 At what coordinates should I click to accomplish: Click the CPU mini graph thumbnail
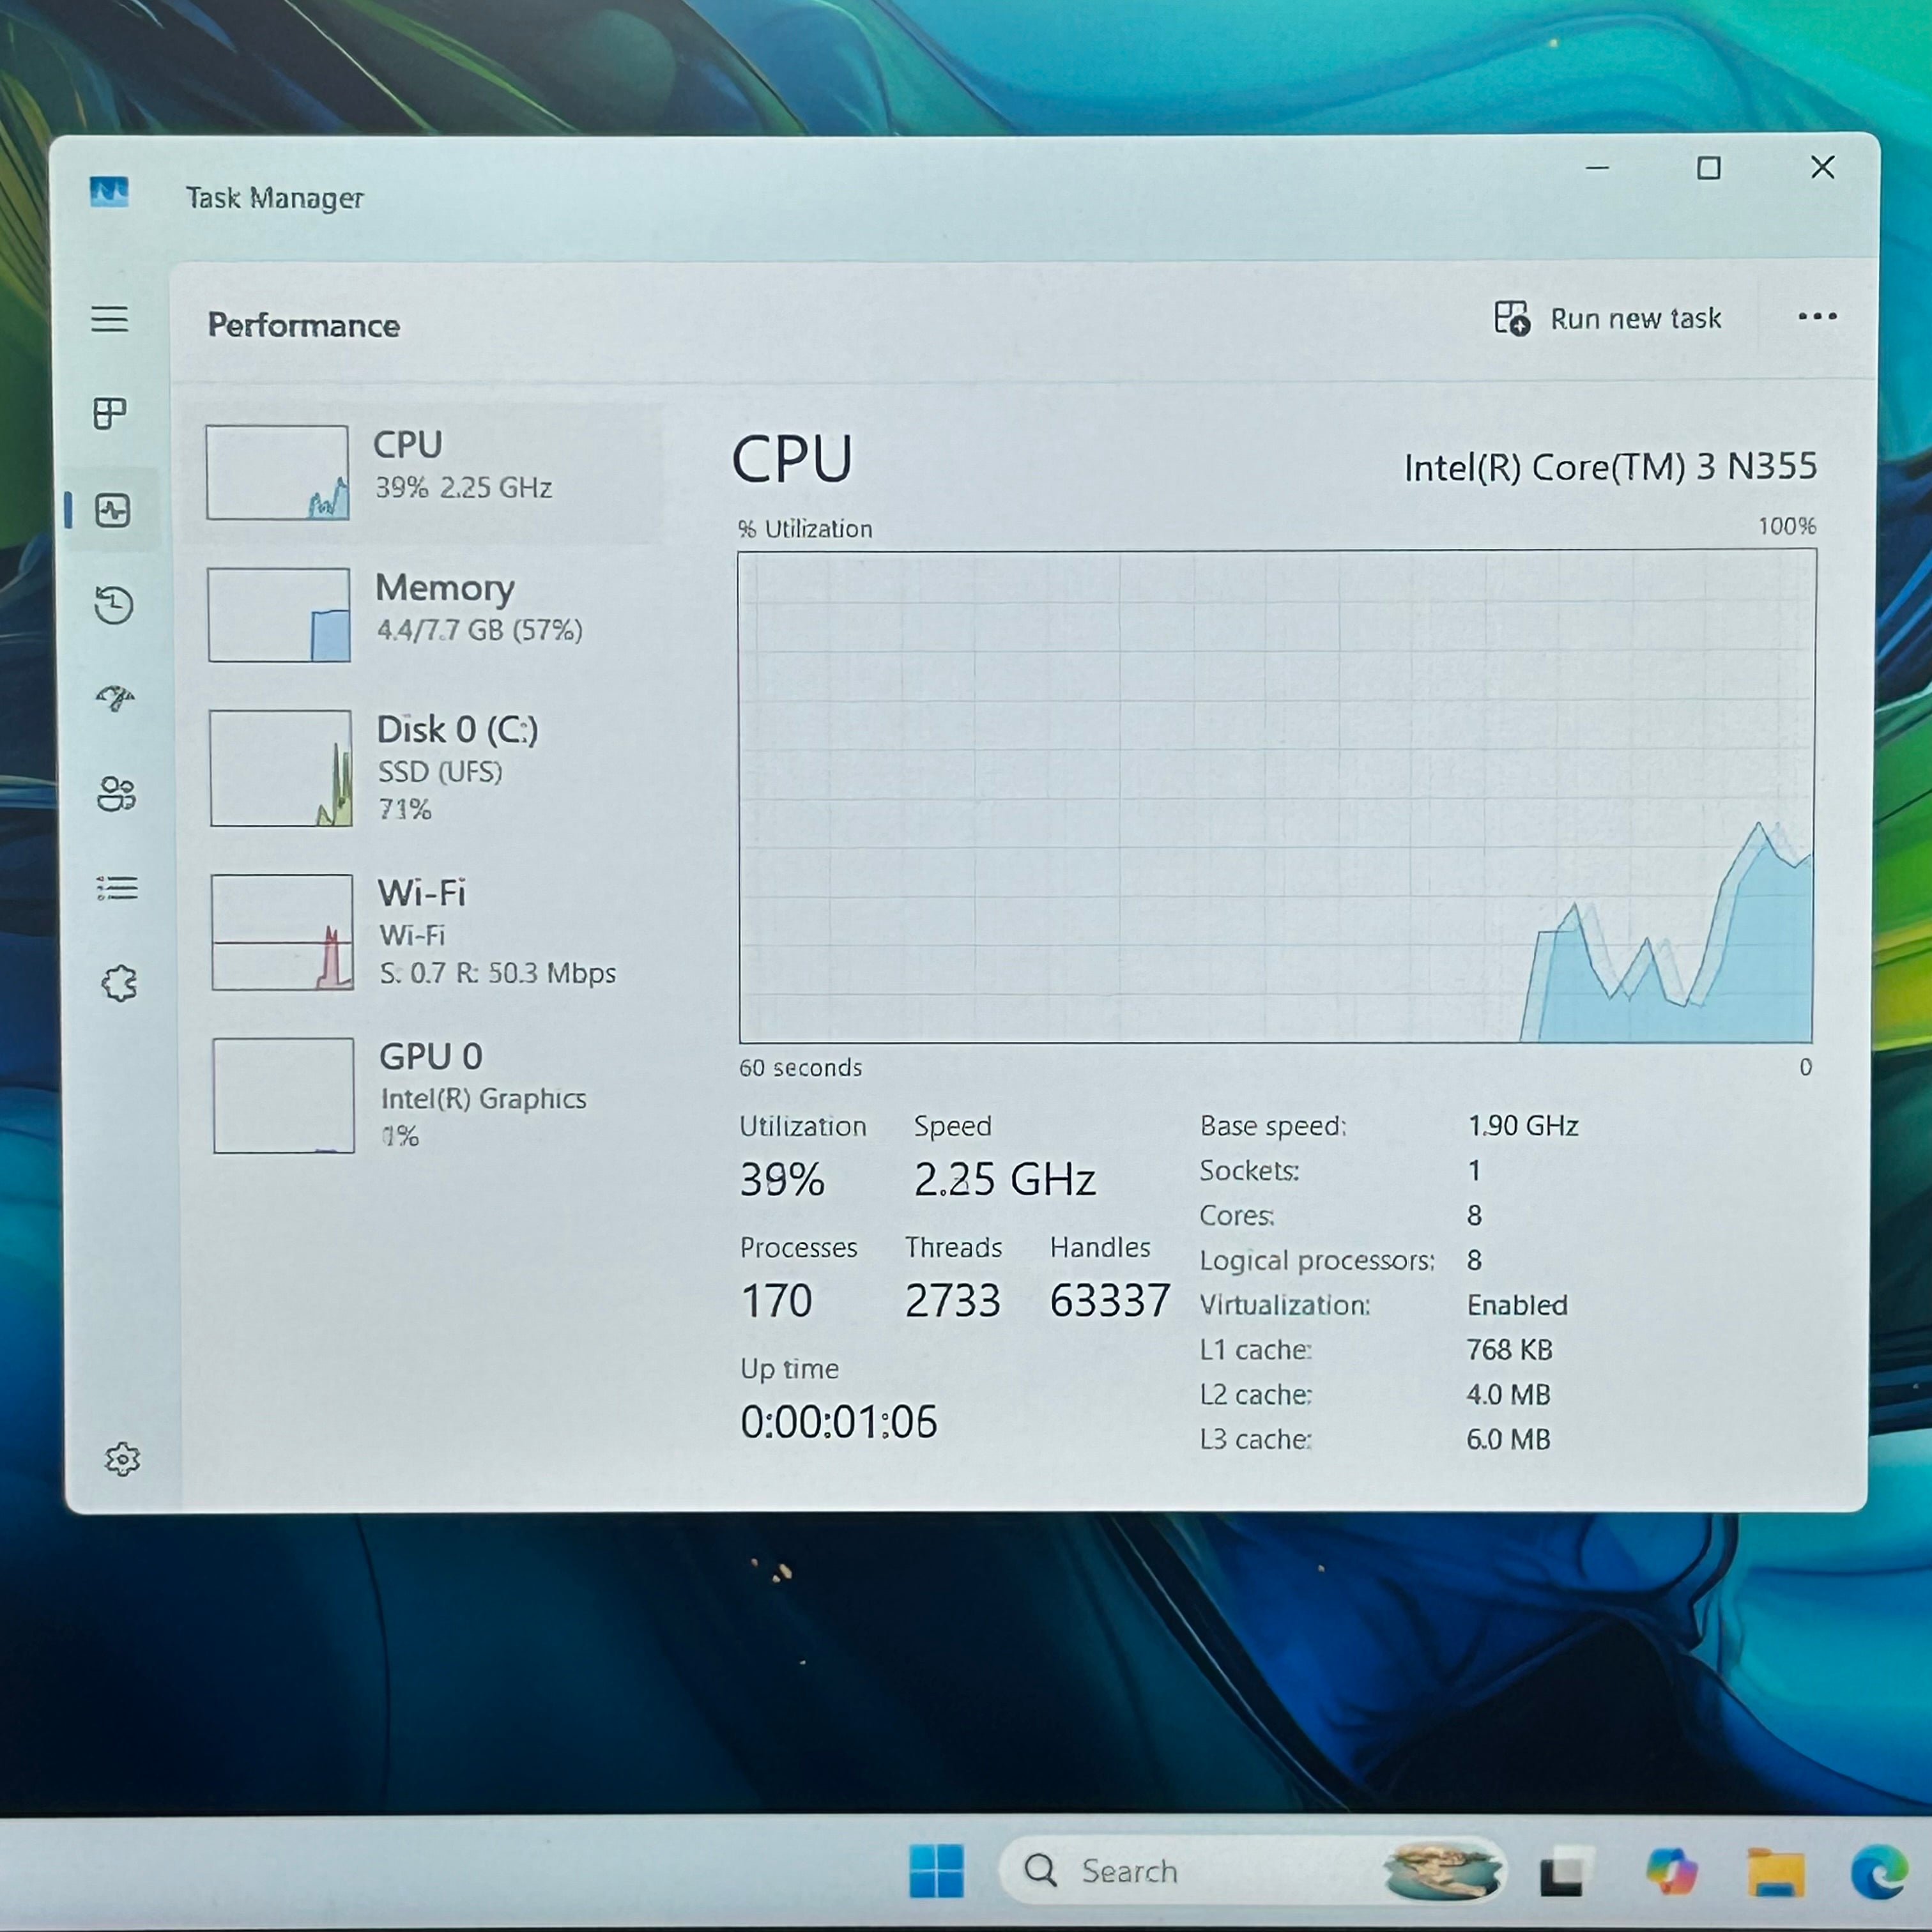click(x=277, y=472)
